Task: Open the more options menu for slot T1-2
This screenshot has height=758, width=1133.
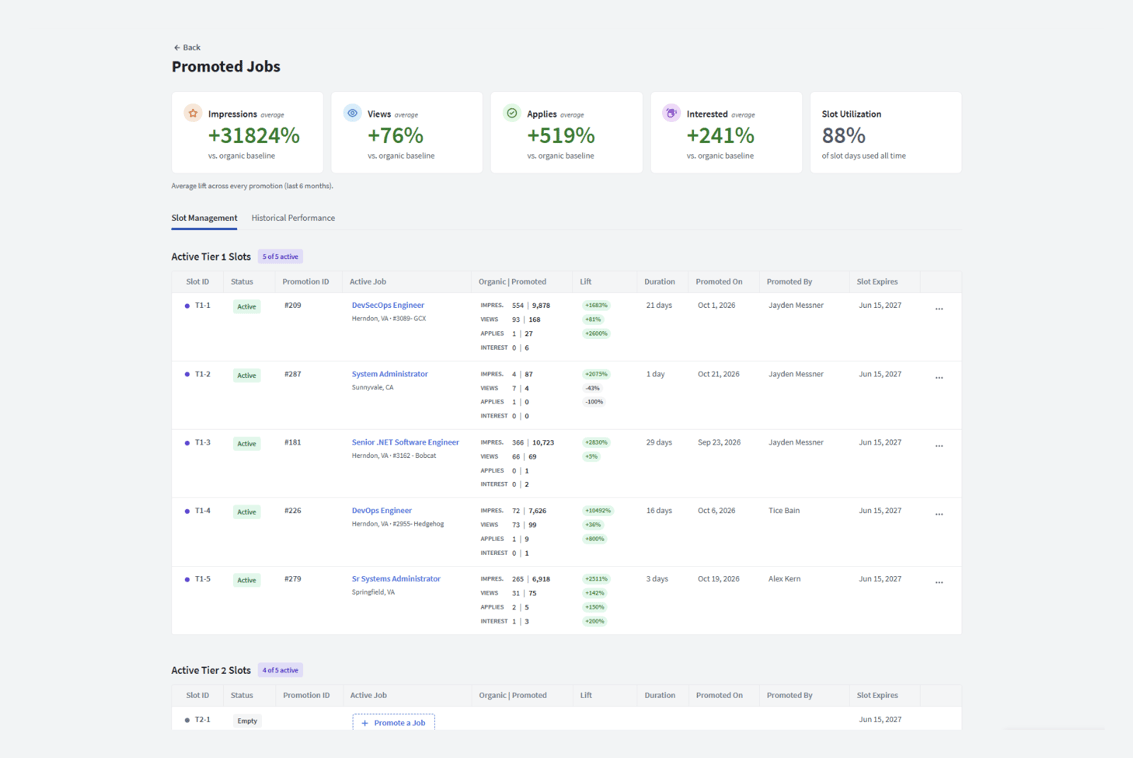Action: point(939,378)
